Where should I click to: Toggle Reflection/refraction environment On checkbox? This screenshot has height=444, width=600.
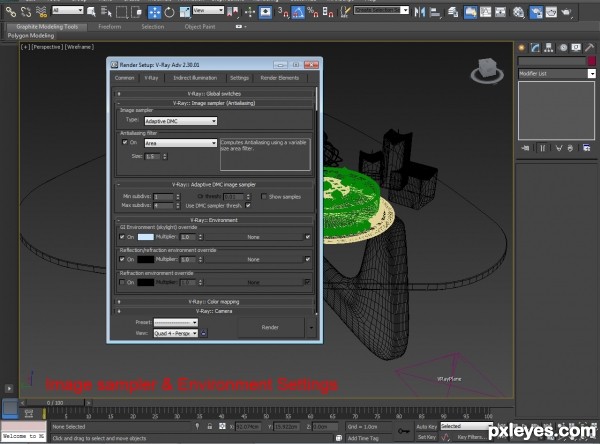point(122,259)
